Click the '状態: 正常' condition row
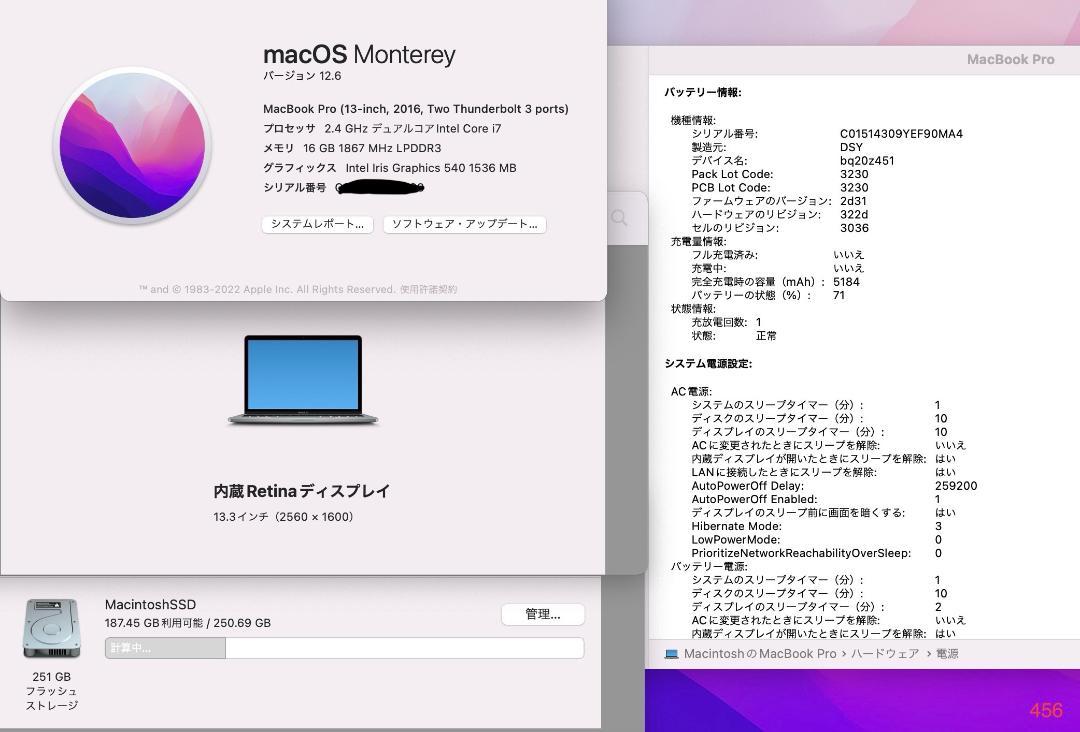This screenshot has width=1080, height=732. click(734, 336)
